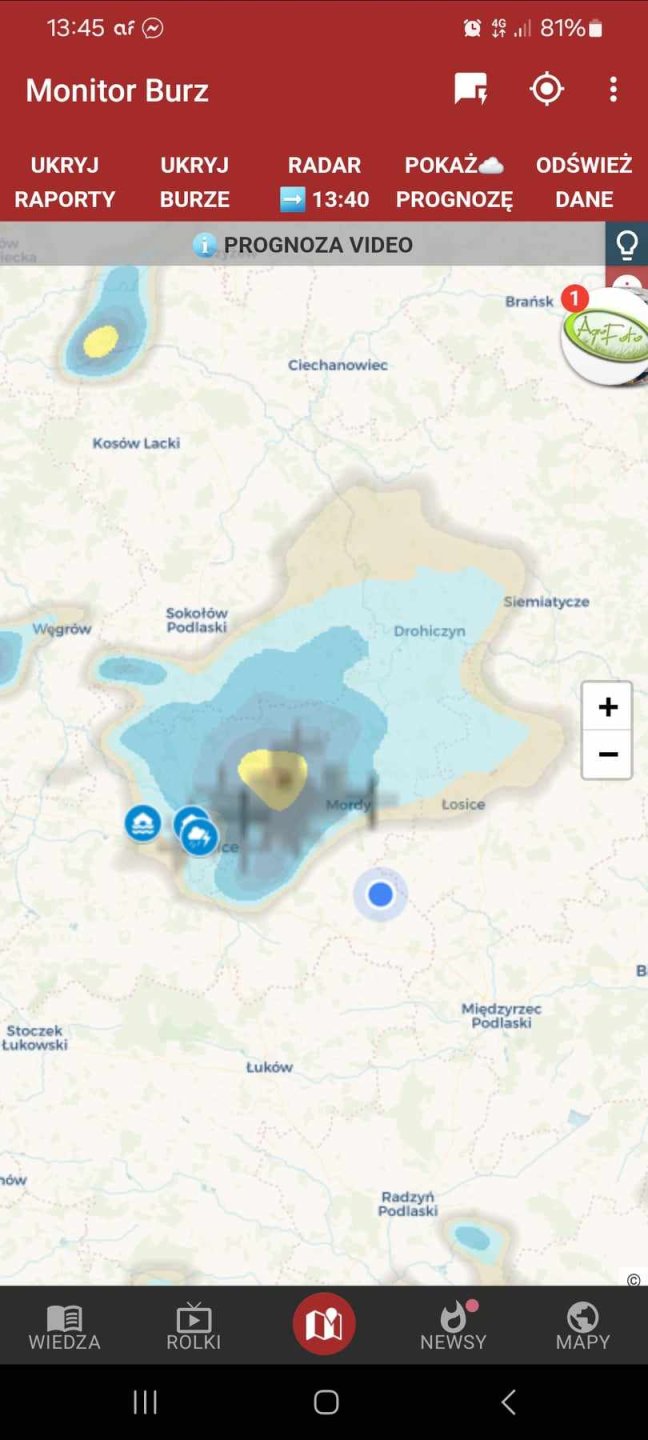Image resolution: width=648 pixels, height=1440 pixels.
Task: Tap the blue current location dot
Action: (380, 894)
